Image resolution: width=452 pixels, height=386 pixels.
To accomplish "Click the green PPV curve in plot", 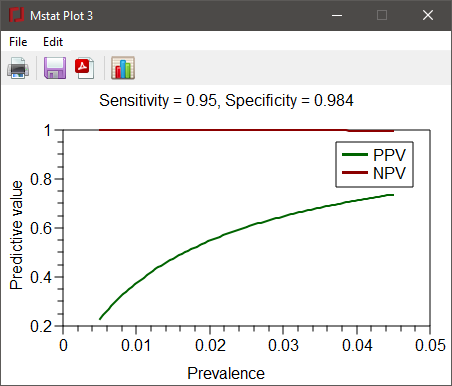I will coord(210,240).
